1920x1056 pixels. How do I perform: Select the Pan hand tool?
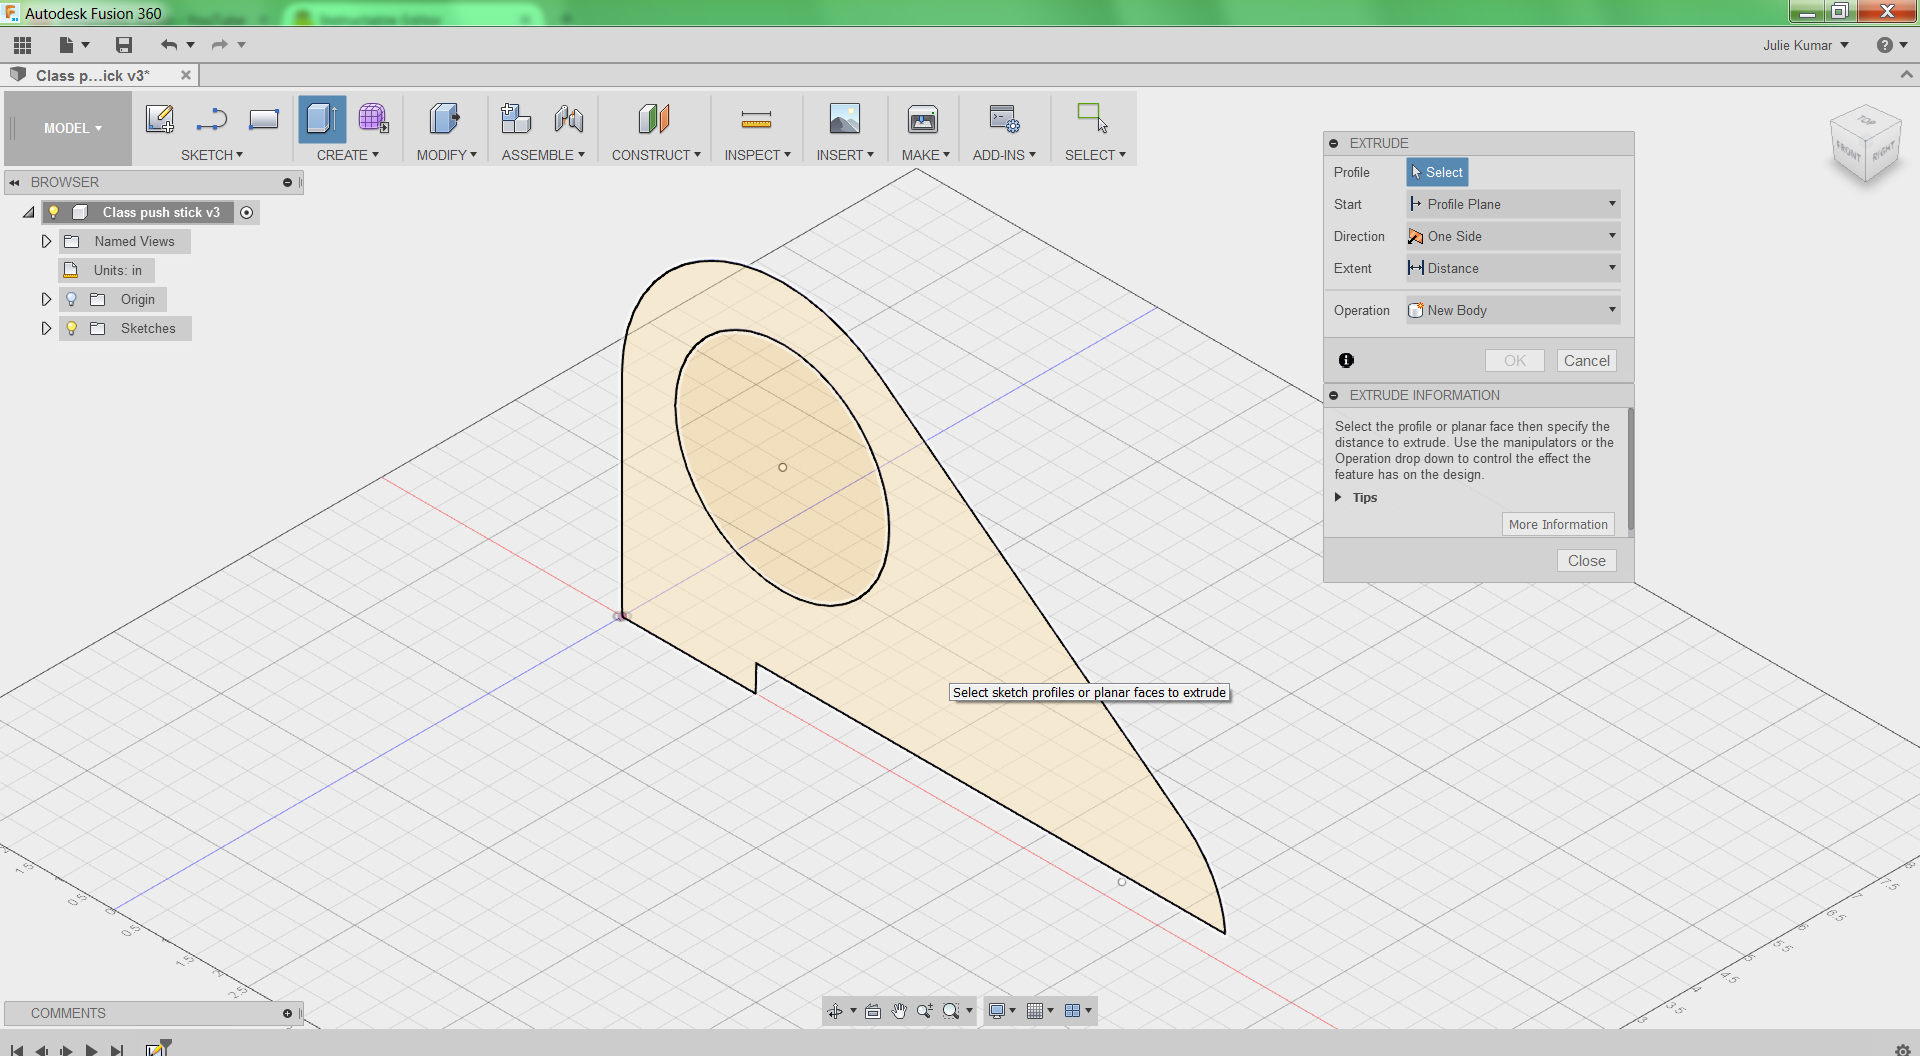coord(899,1011)
